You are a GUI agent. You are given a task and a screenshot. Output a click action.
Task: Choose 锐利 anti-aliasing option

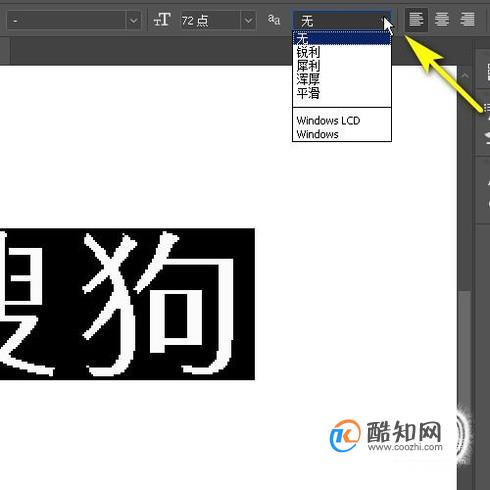(x=308, y=52)
